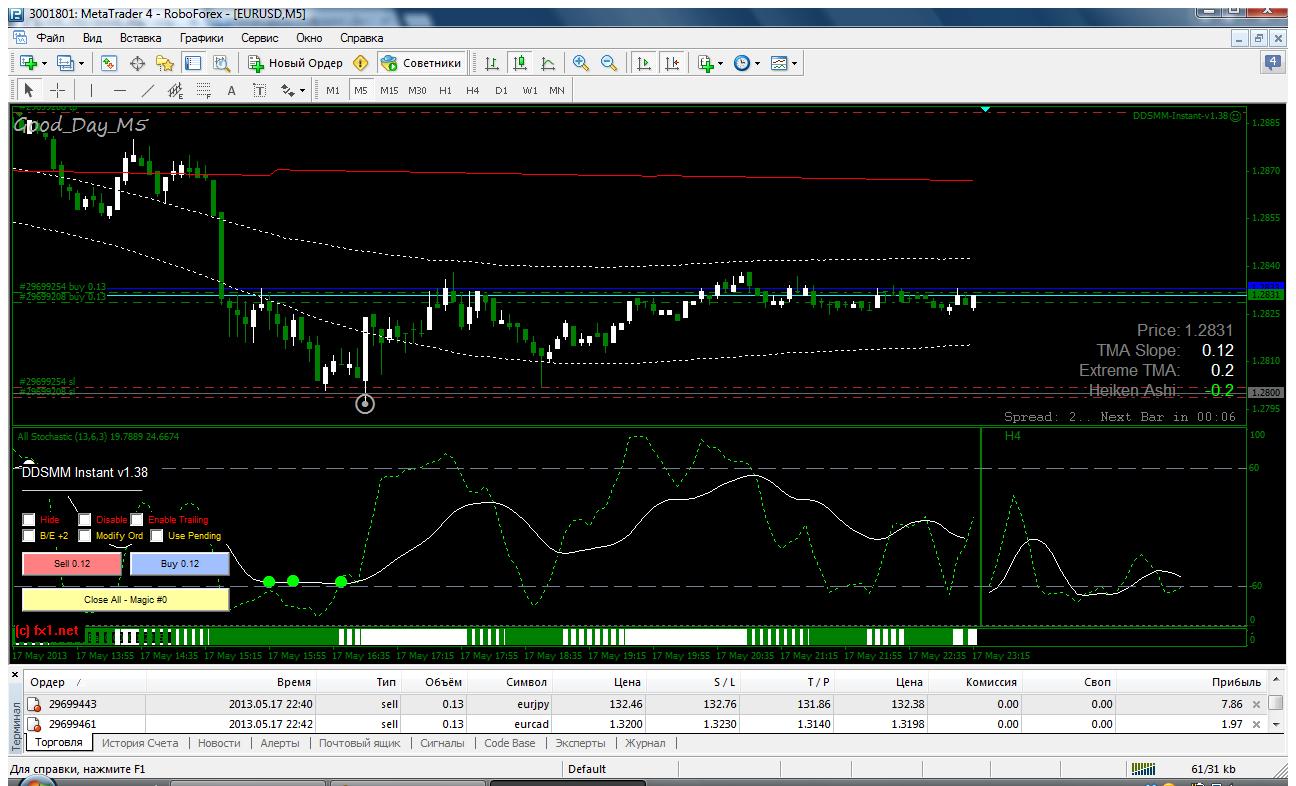Toggle the Советники auto-trading button
1296x786 pixels.
pyautogui.click(x=421, y=63)
